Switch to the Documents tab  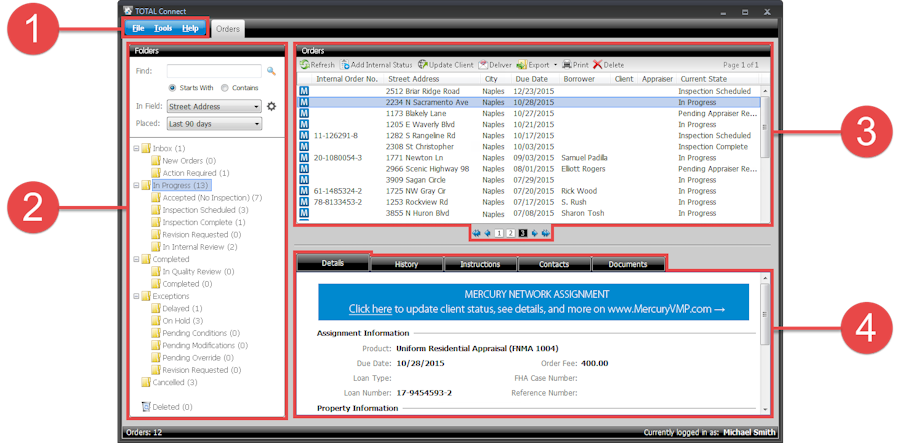pyautogui.click(x=628, y=264)
